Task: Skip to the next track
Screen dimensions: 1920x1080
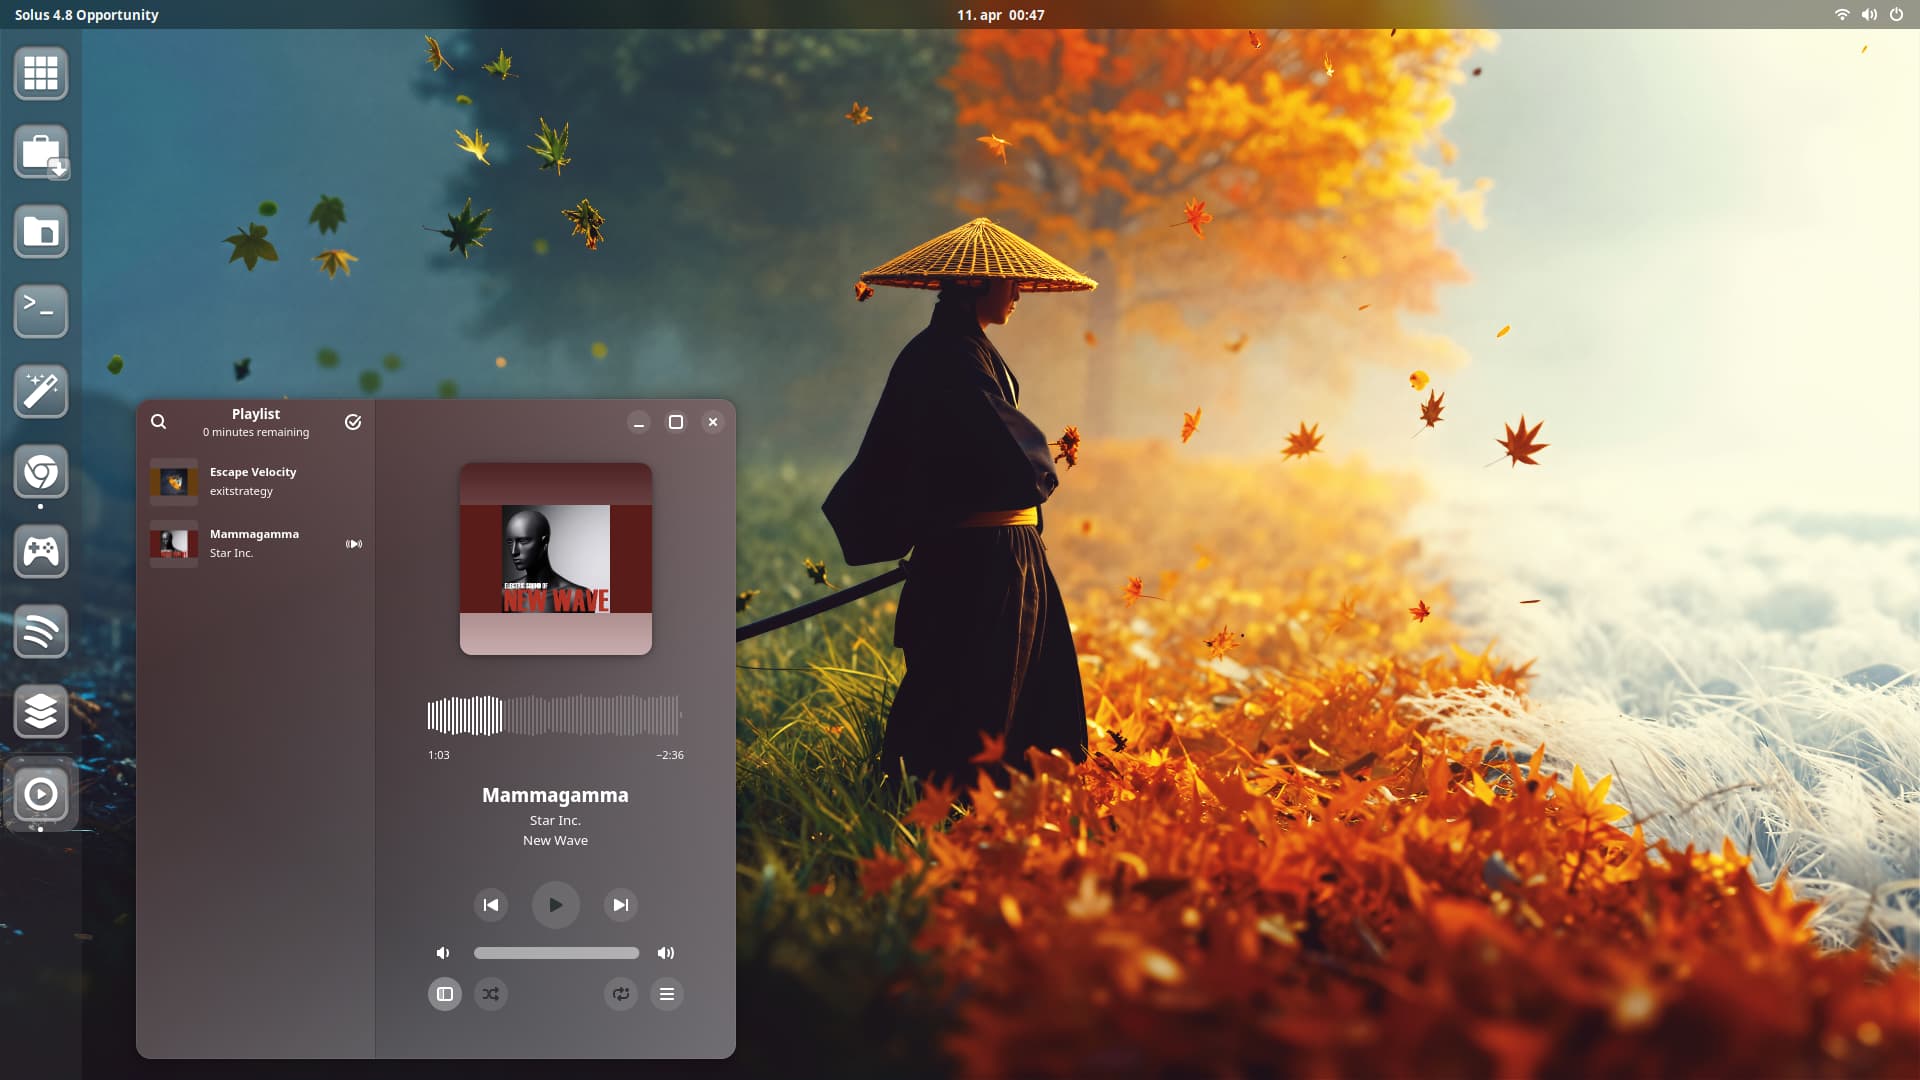Action: (620, 905)
